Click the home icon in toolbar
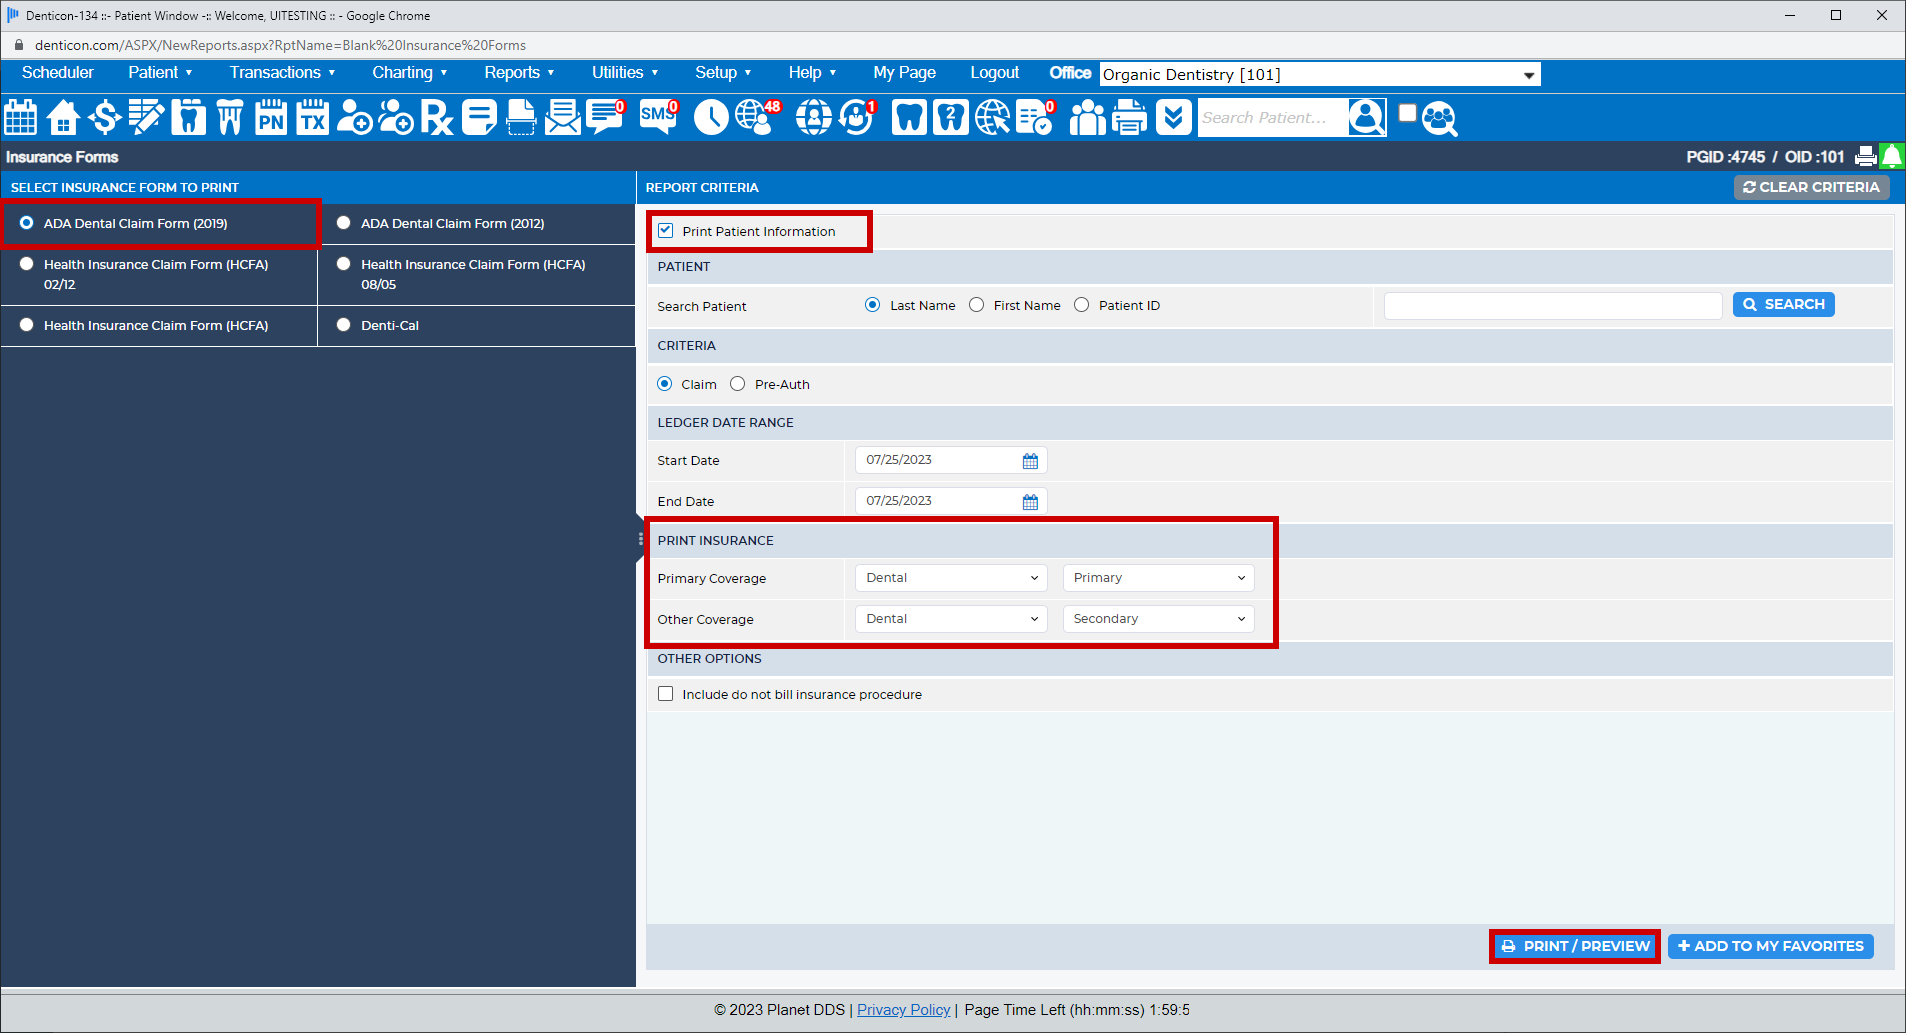The height and width of the screenshot is (1033, 1906). tap(63, 118)
